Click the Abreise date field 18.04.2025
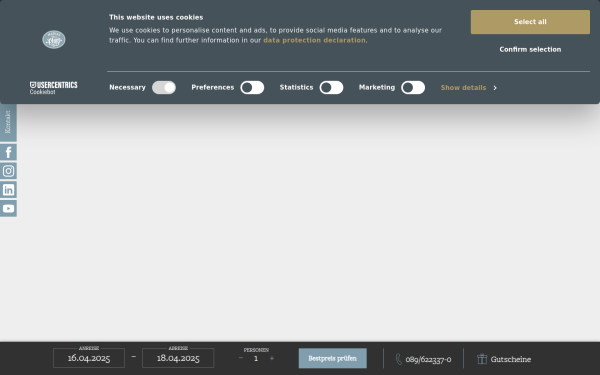 (178, 358)
